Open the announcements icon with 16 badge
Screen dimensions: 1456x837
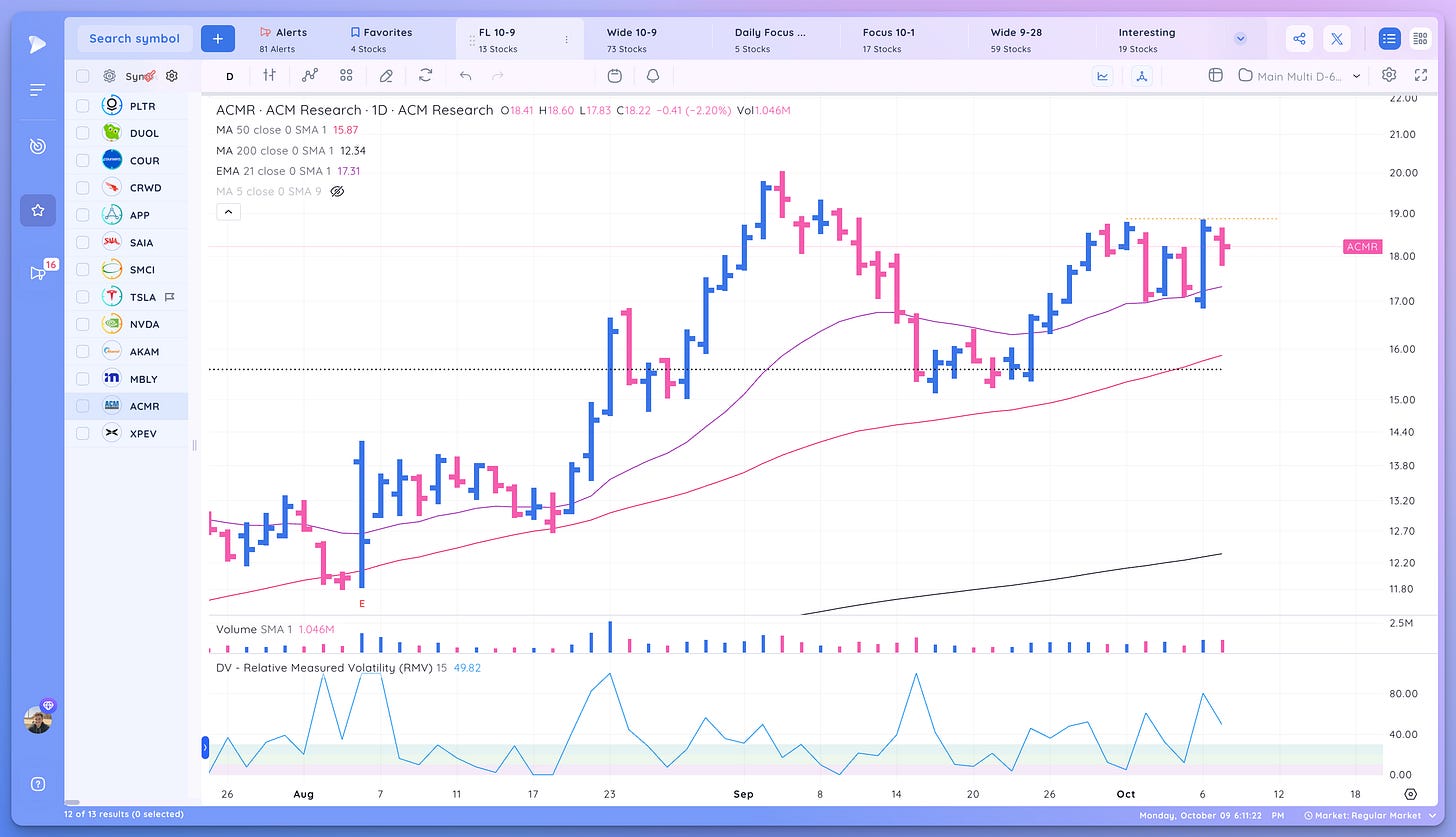(x=38, y=272)
